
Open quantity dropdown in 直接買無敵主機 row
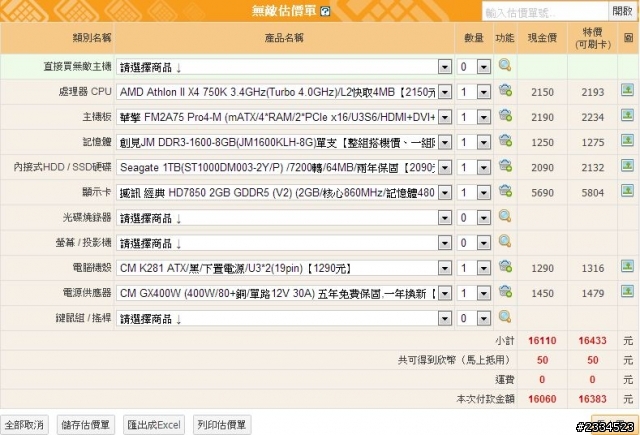point(484,67)
